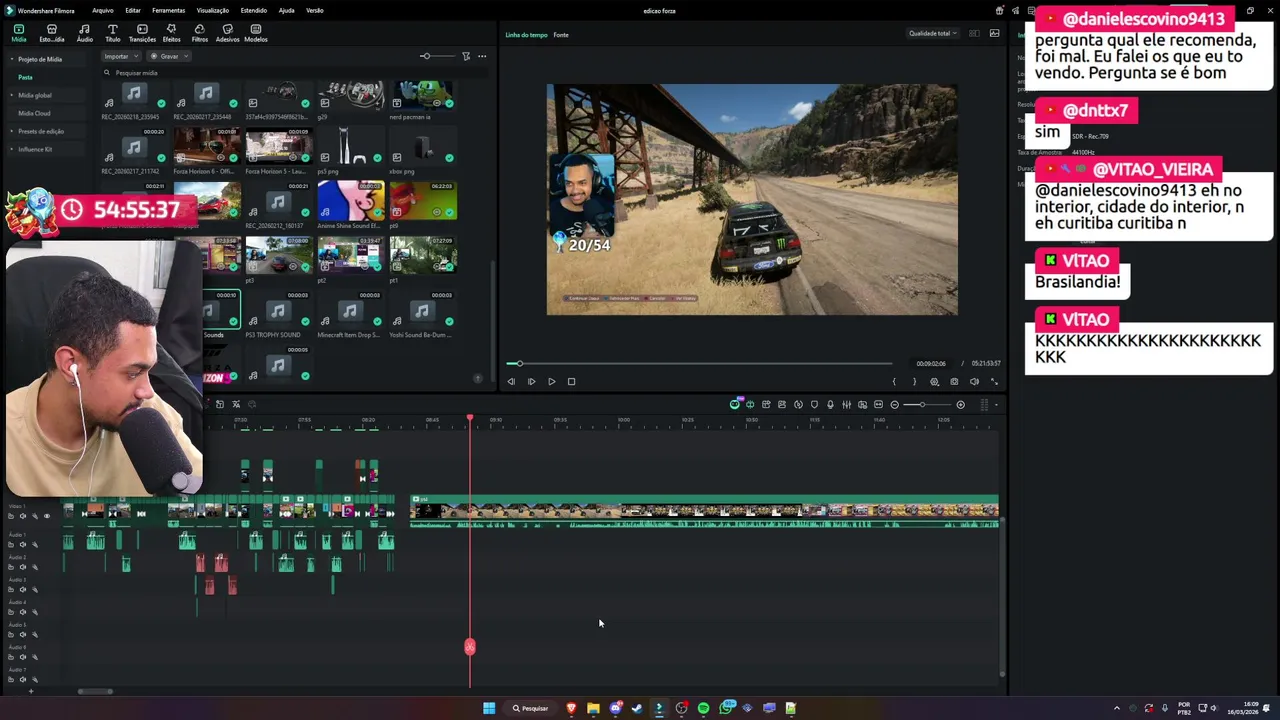Mute the Vídeo 1 track
Viewport: 1280px width, 720px height.
tap(23, 516)
